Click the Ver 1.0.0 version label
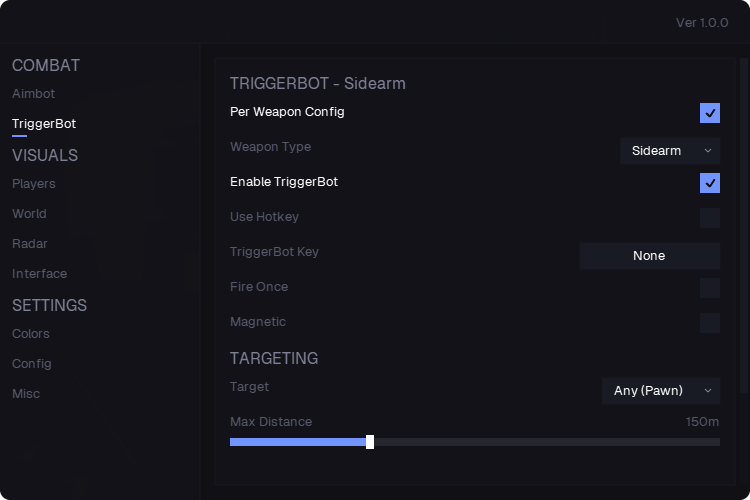This screenshot has width=750, height=500. [702, 23]
